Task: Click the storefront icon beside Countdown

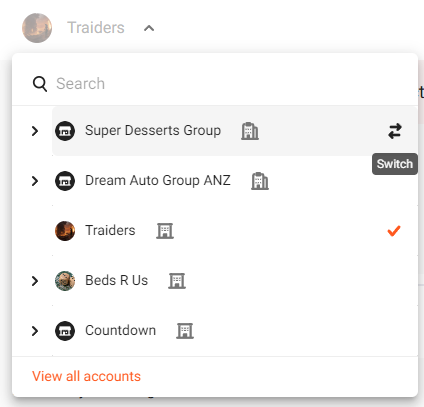Action: coord(185,331)
